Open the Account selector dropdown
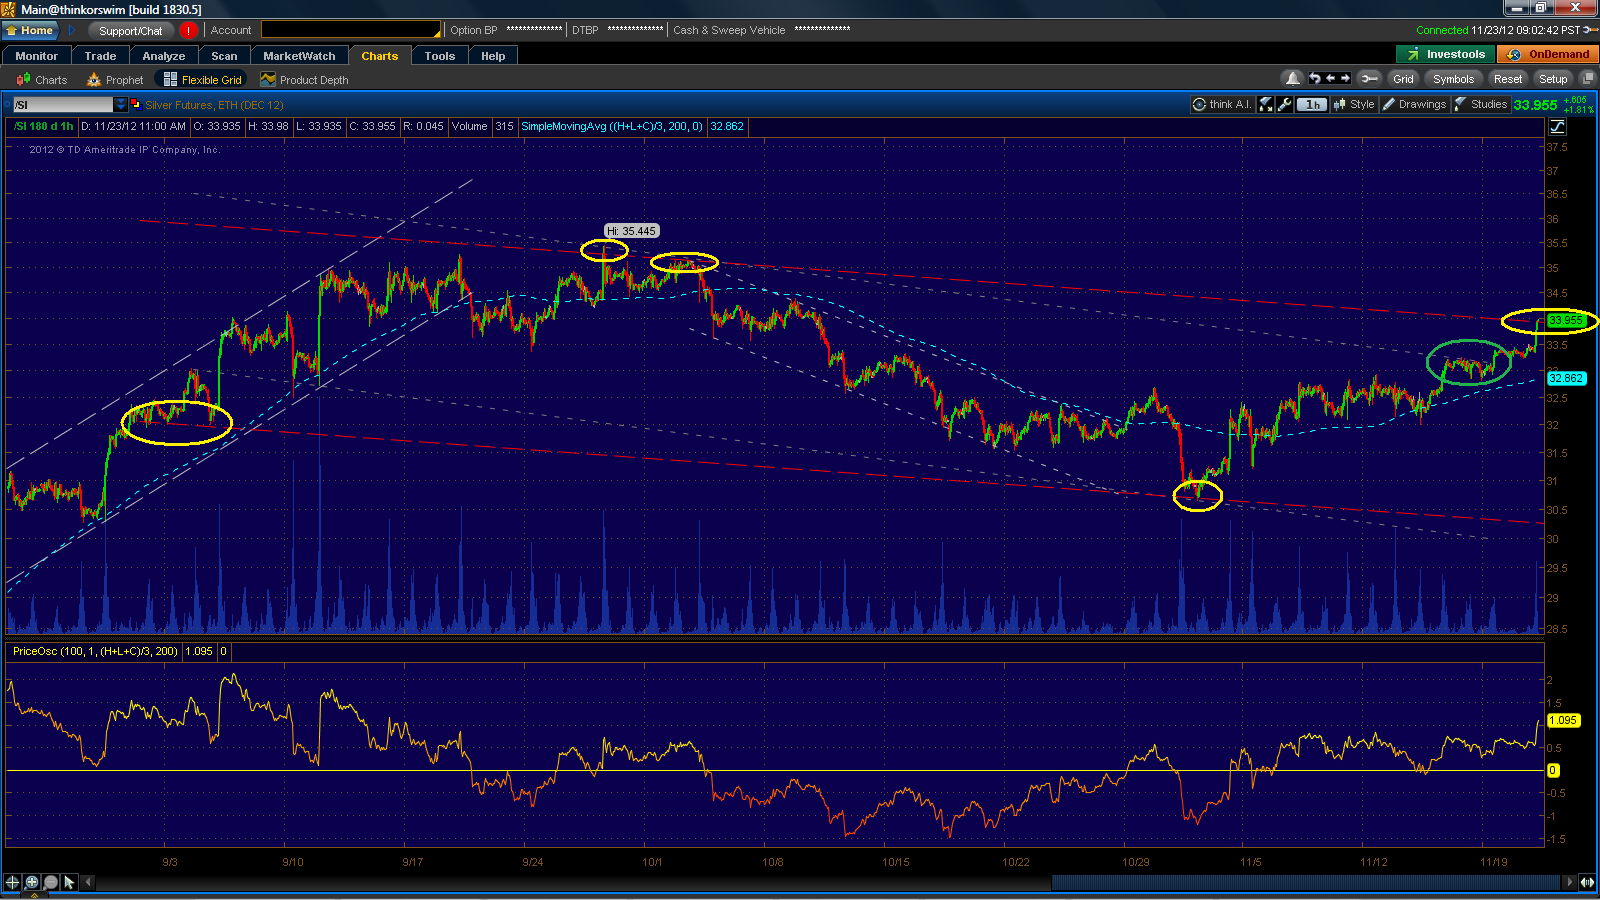The width and height of the screenshot is (1600, 900). point(351,30)
